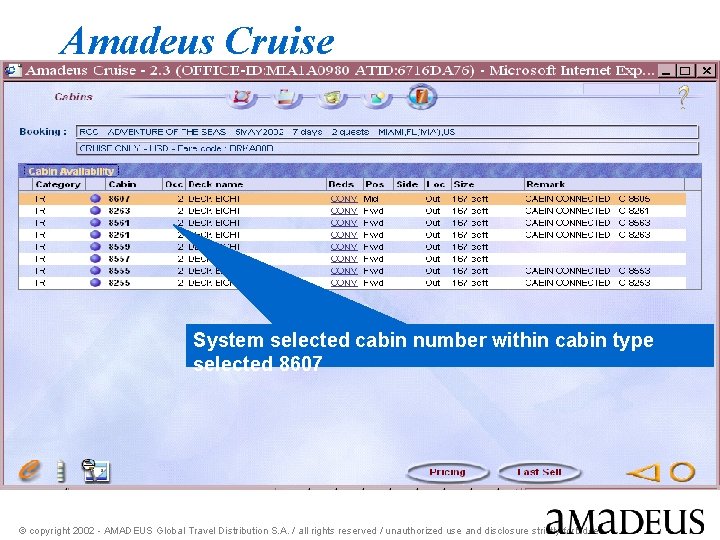Open CONV beds link for cabin 8255
Viewport: 720px width, 540px height.
[x=343, y=283]
